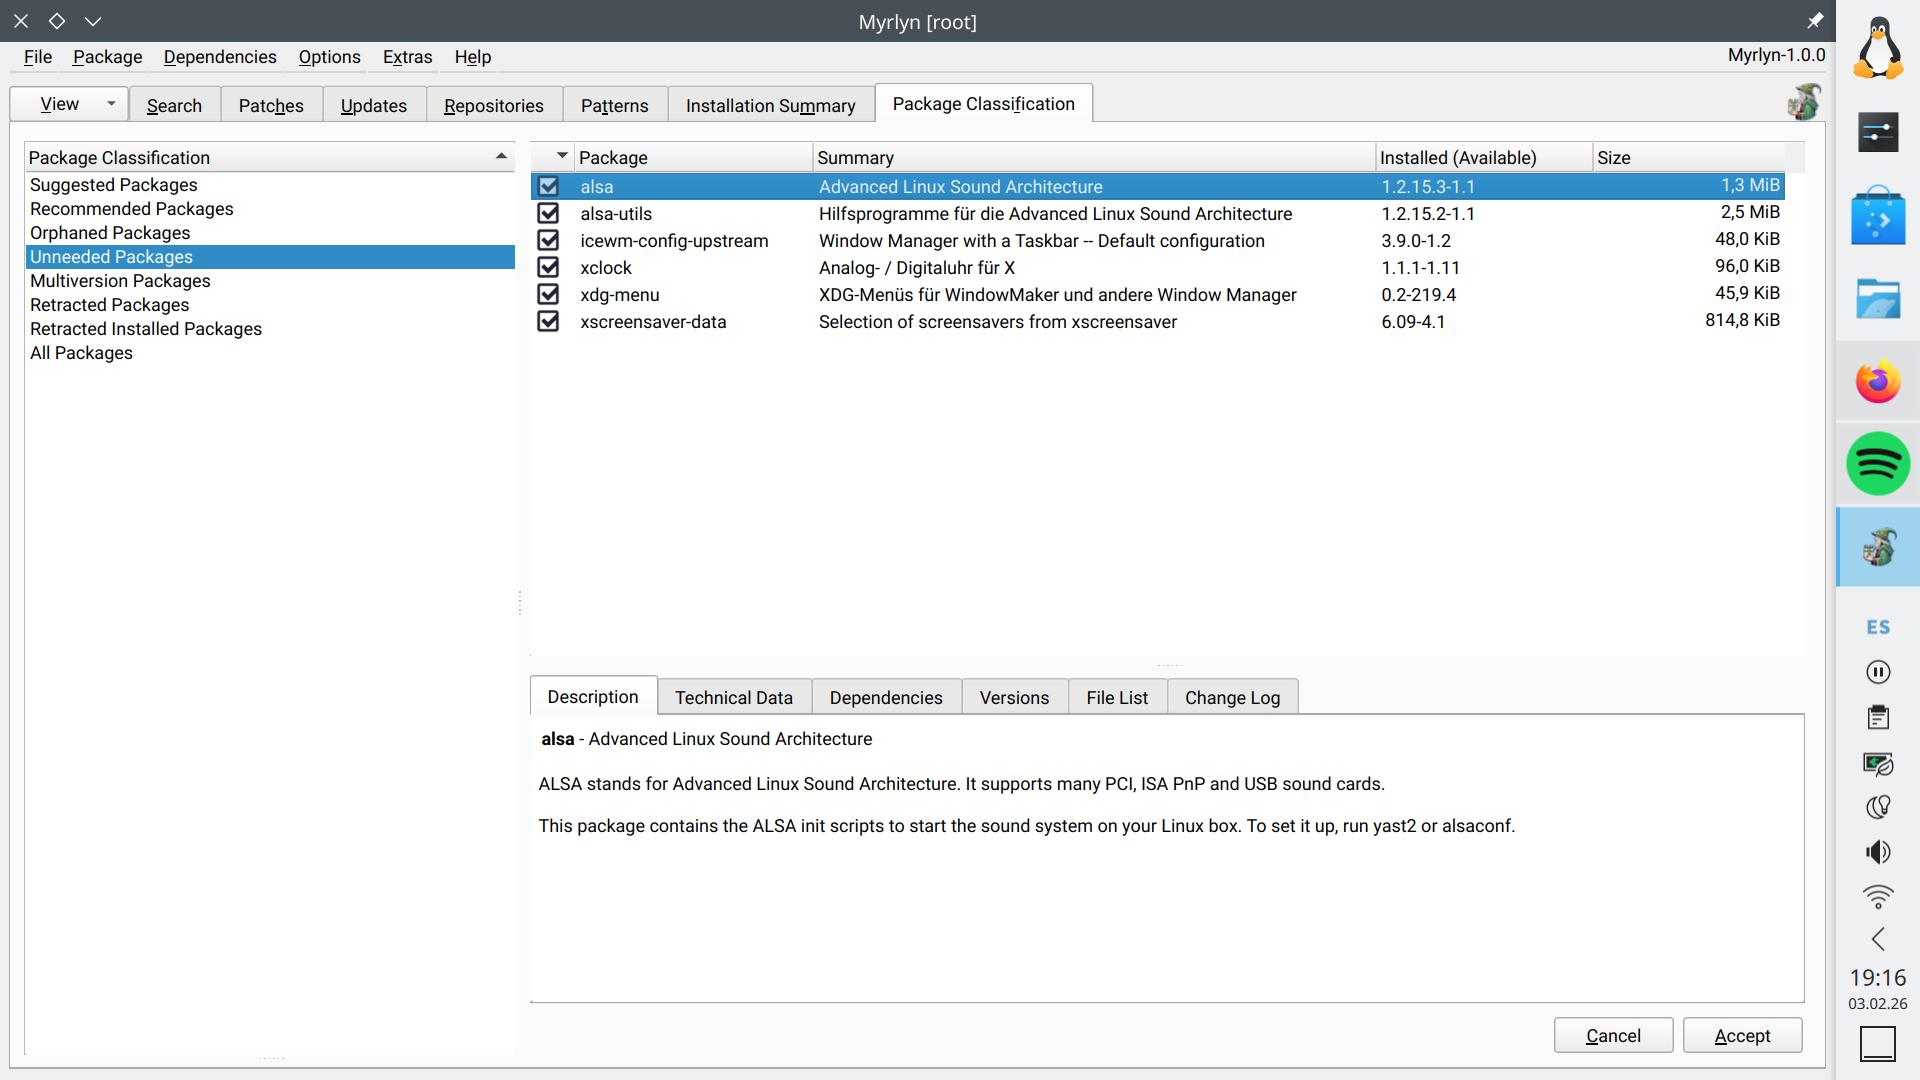Click the Cancel button
This screenshot has width=1920, height=1080.
[1612, 1036]
